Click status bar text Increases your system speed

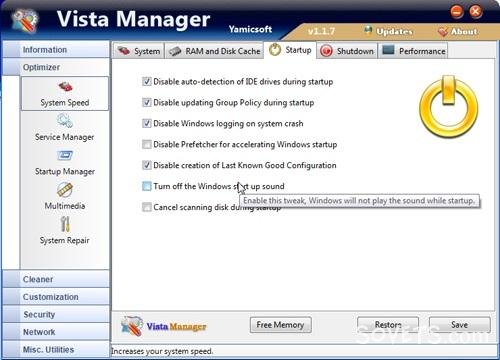coord(162,351)
